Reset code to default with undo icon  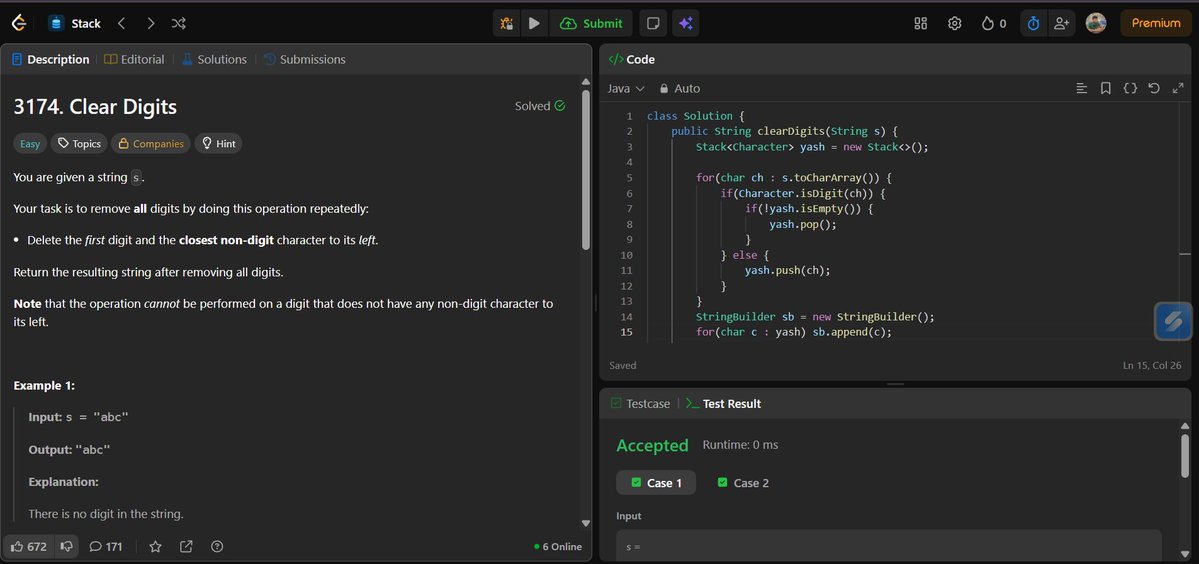[x=1154, y=89]
